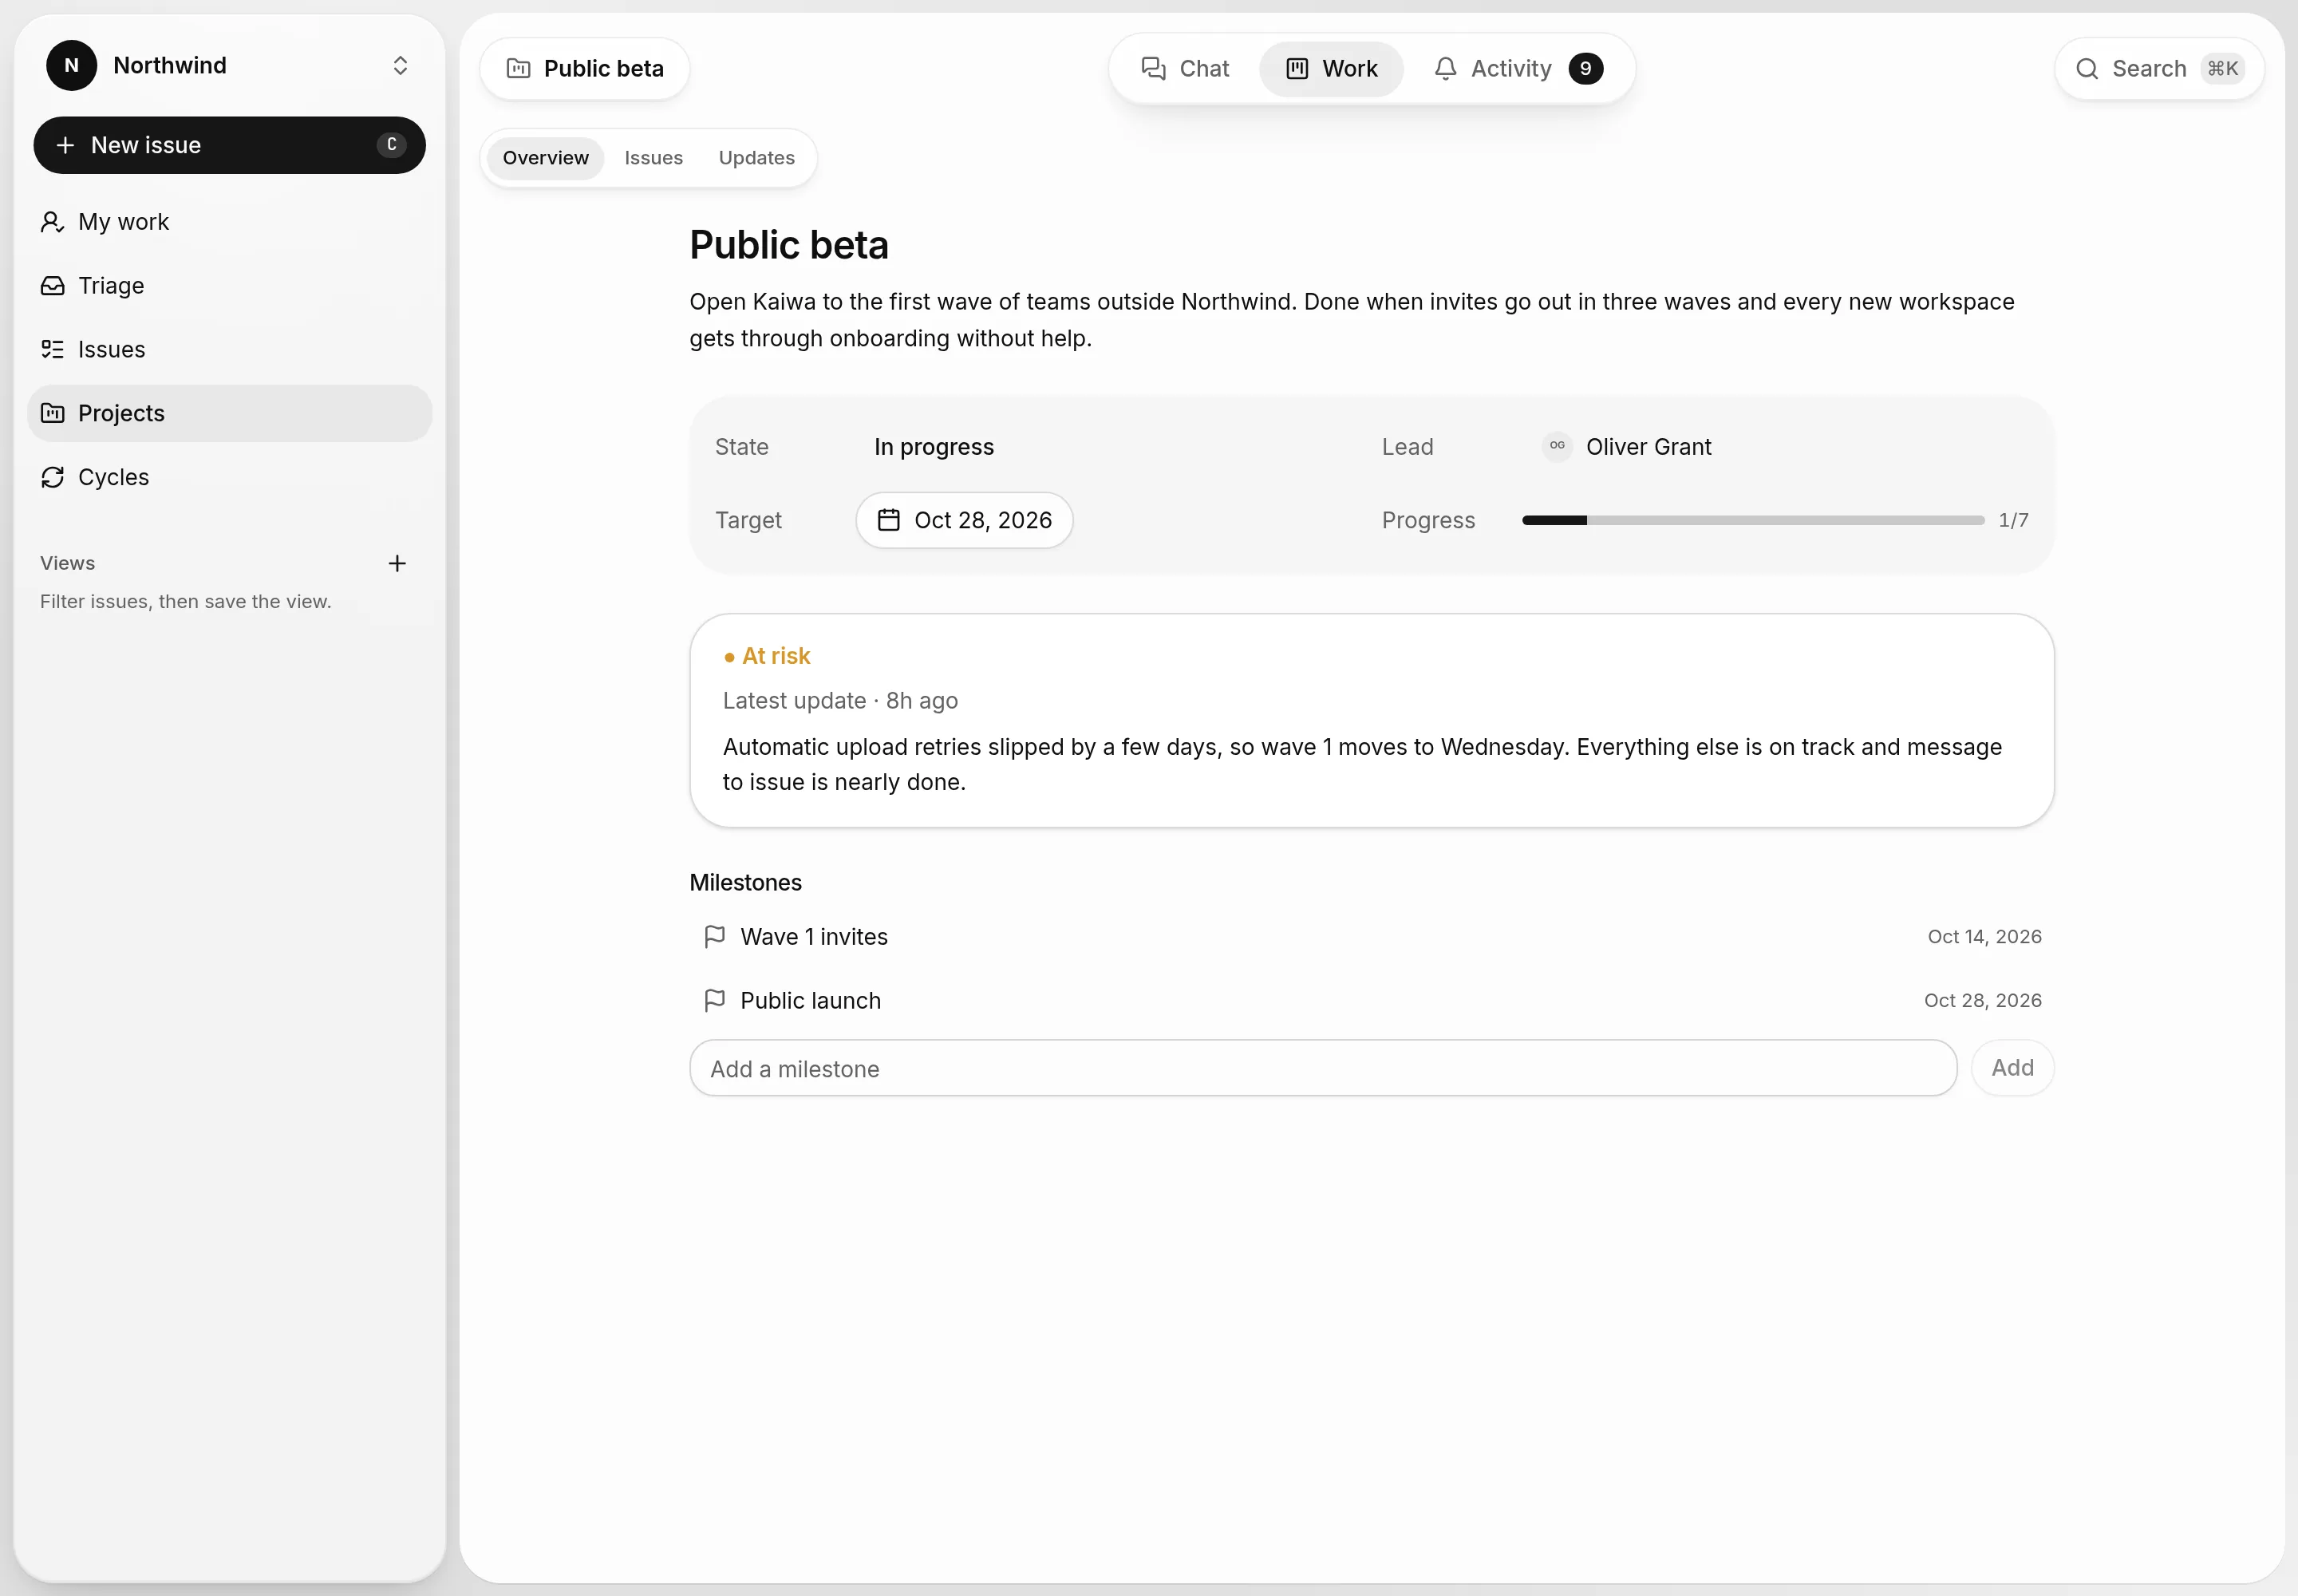This screenshot has width=2298, height=1596.
Task: Click the calendar icon in Target
Action: click(x=889, y=520)
